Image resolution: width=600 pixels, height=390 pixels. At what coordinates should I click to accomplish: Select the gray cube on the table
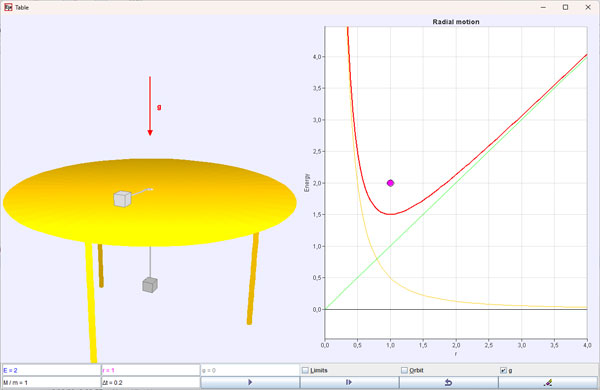[x=122, y=199]
